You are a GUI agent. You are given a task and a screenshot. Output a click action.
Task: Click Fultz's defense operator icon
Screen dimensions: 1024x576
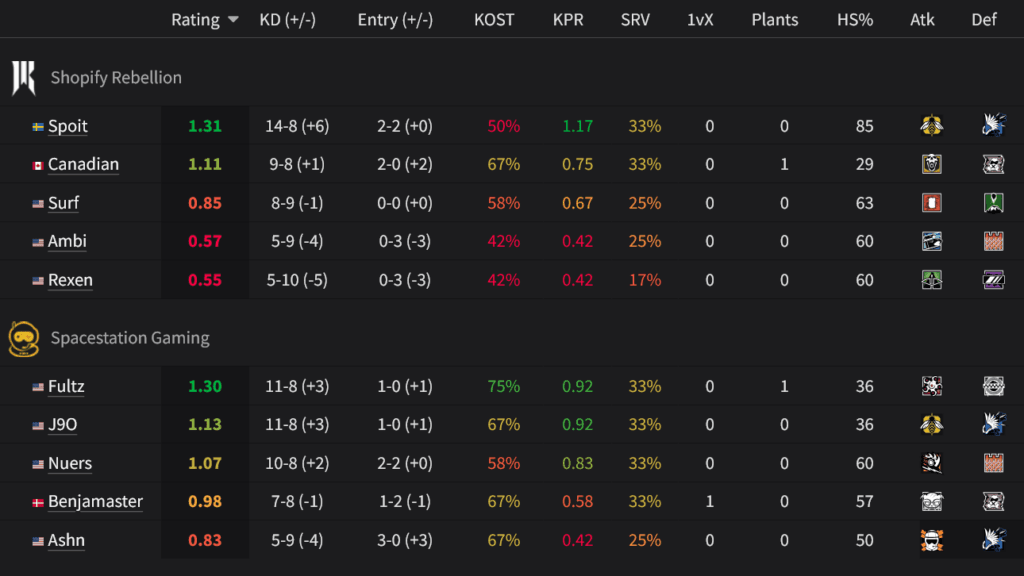(x=993, y=386)
